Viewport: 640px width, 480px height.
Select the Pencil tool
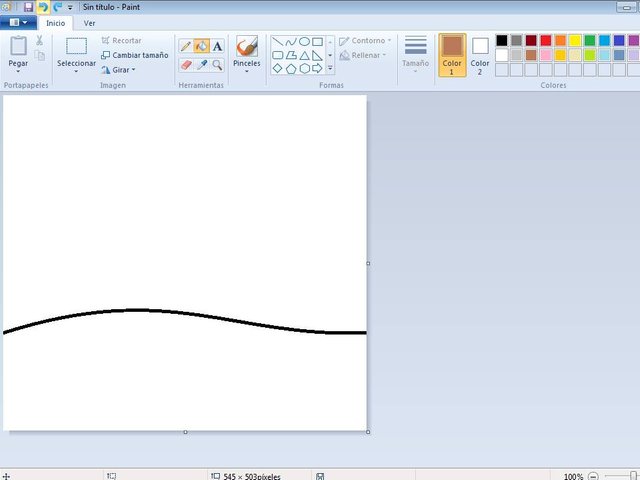[x=186, y=46]
